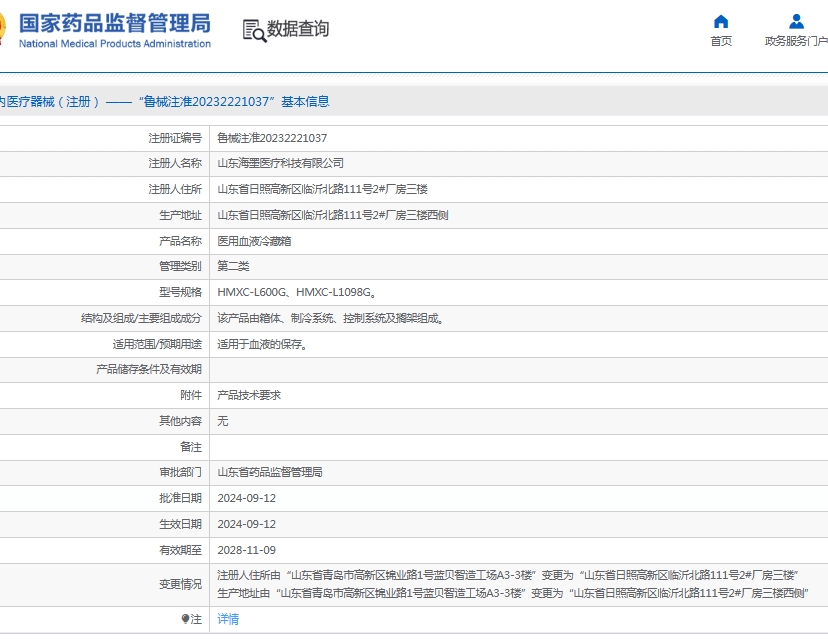Click the 适用范围/预期用途 label
Viewport: 828px width, 639px height.
point(157,344)
